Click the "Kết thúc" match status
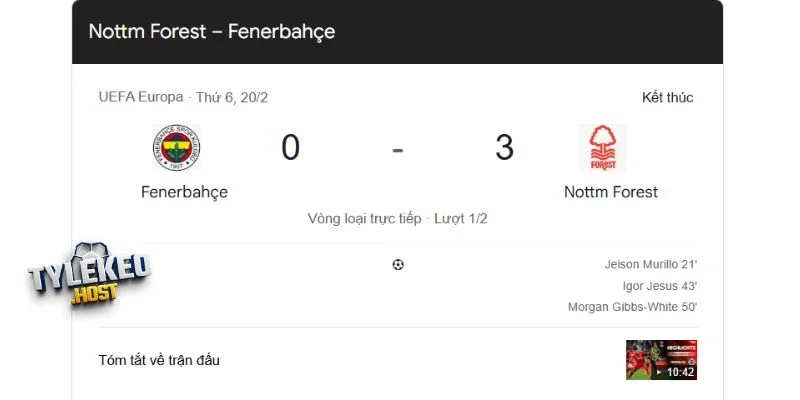 (667, 97)
